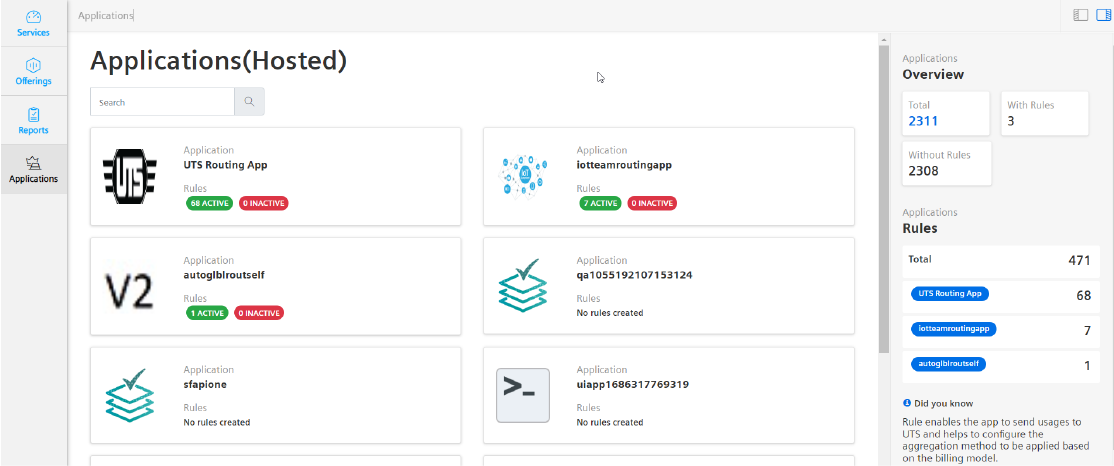The width and height of the screenshot is (1114, 466).
Task: Toggle the left panel layout icon
Action: 1080,15
